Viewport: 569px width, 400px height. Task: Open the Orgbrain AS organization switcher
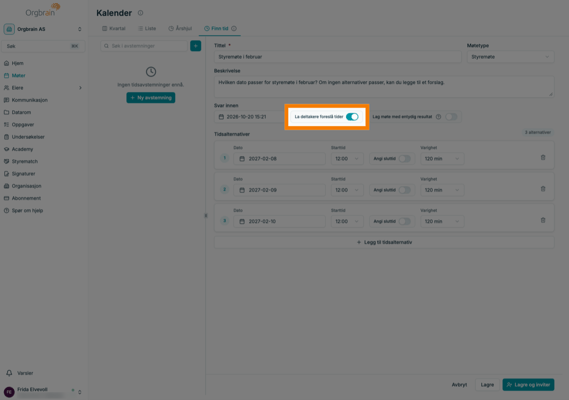click(x=43, y=29)
